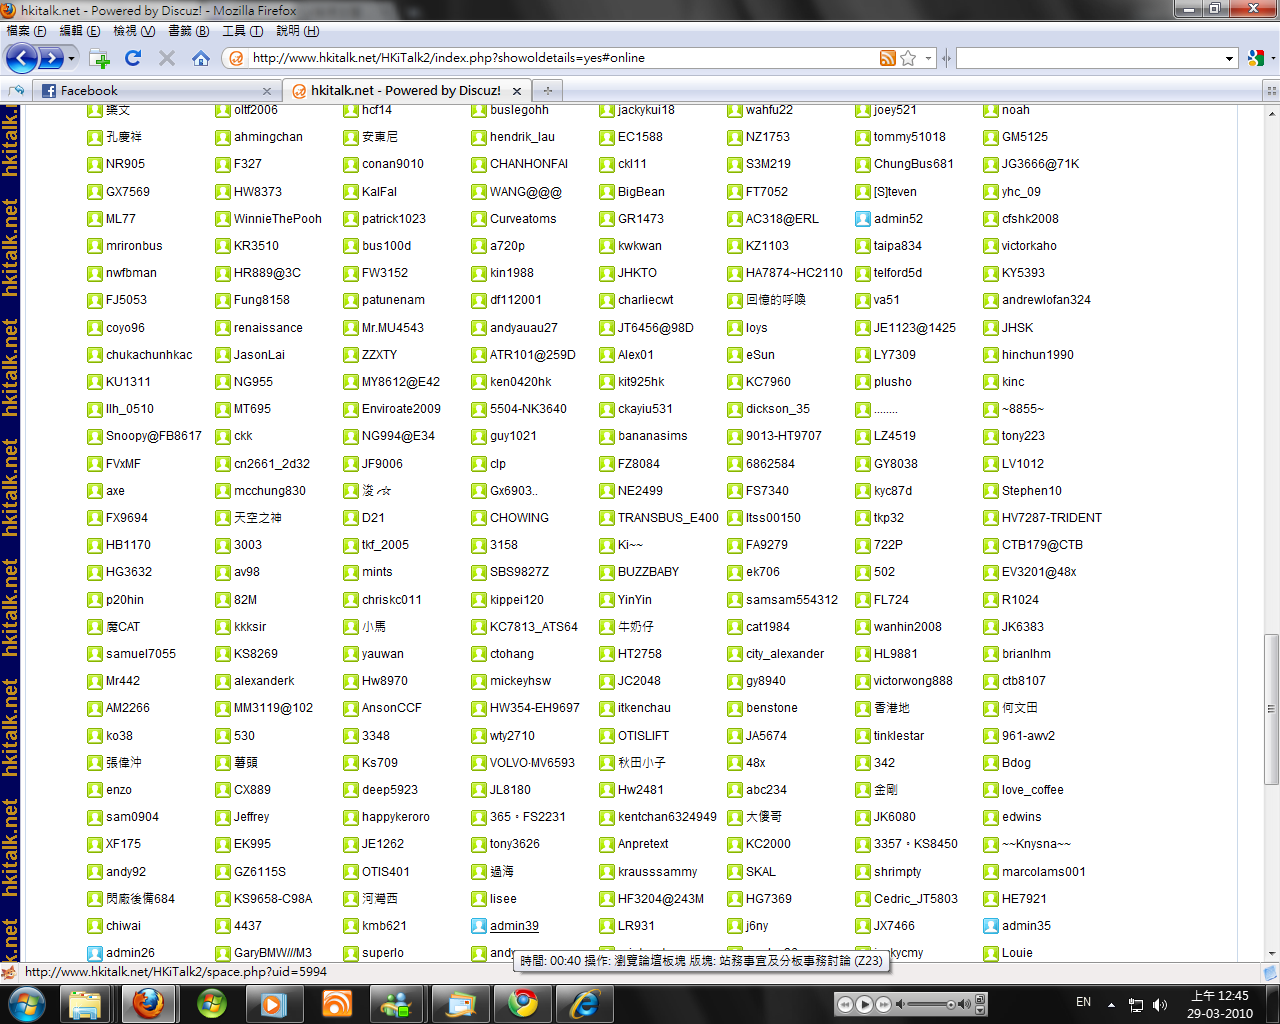Click inside the search input field
1280x1024 pixels.
click(1090, 58)
